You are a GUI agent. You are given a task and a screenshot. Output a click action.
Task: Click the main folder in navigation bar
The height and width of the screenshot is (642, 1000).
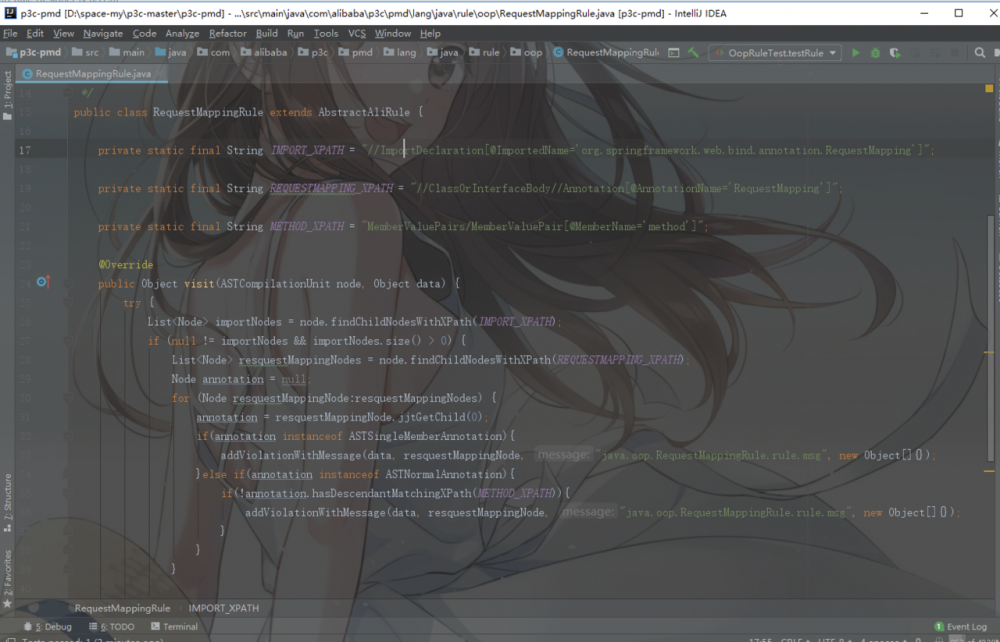(x=127, y=52)
